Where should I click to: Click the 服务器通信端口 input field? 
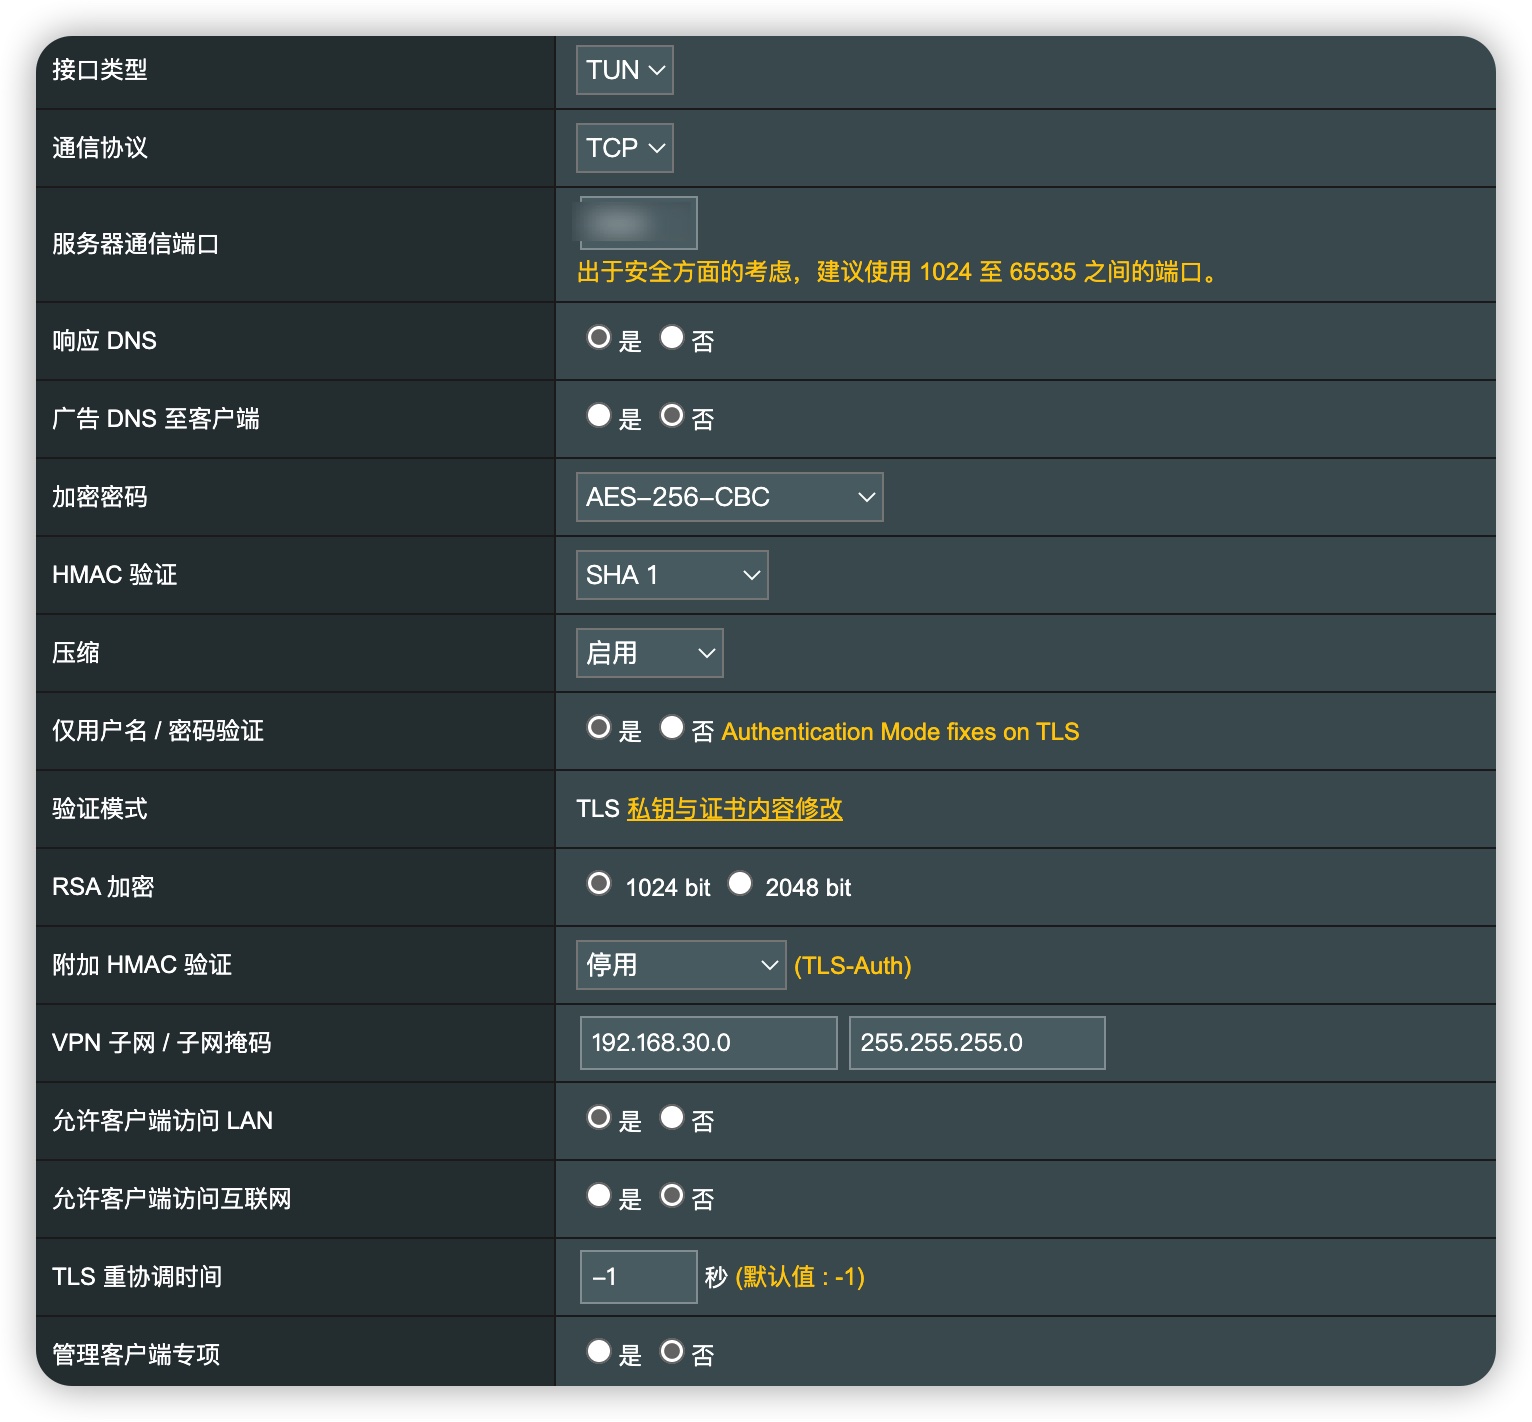point(636,222)
